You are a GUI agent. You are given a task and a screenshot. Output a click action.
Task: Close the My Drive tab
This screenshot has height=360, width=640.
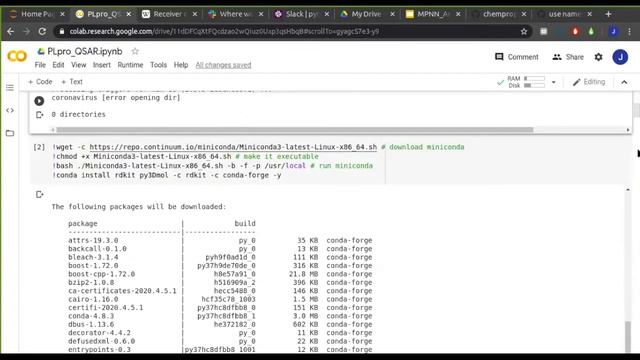tap(392, 14)
